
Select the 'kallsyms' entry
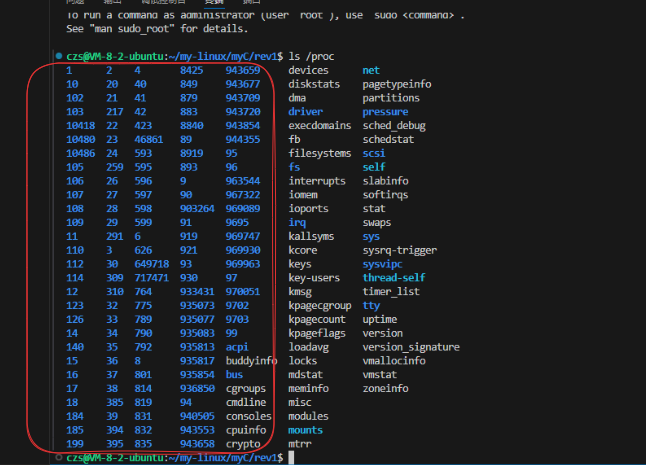pyautogui.click(x=311, y=236)
